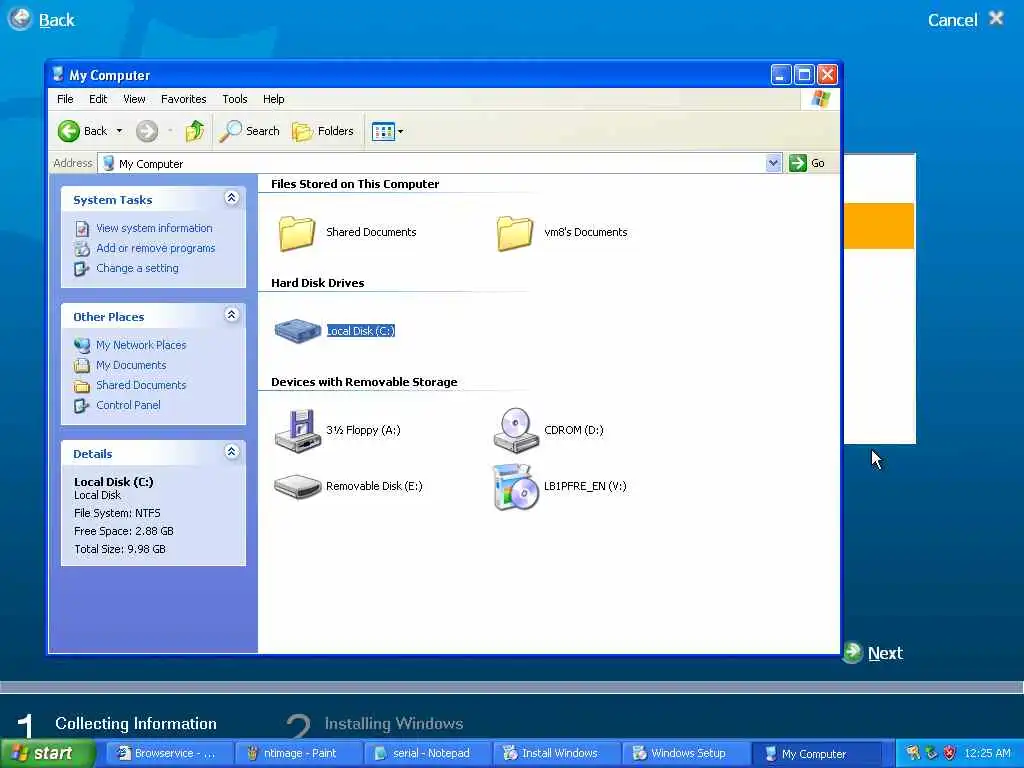The height and width of the screenshot is (768, 1024).
Task: Click the setup wizard Back arrow icon
Action: [x=20, y=19]
